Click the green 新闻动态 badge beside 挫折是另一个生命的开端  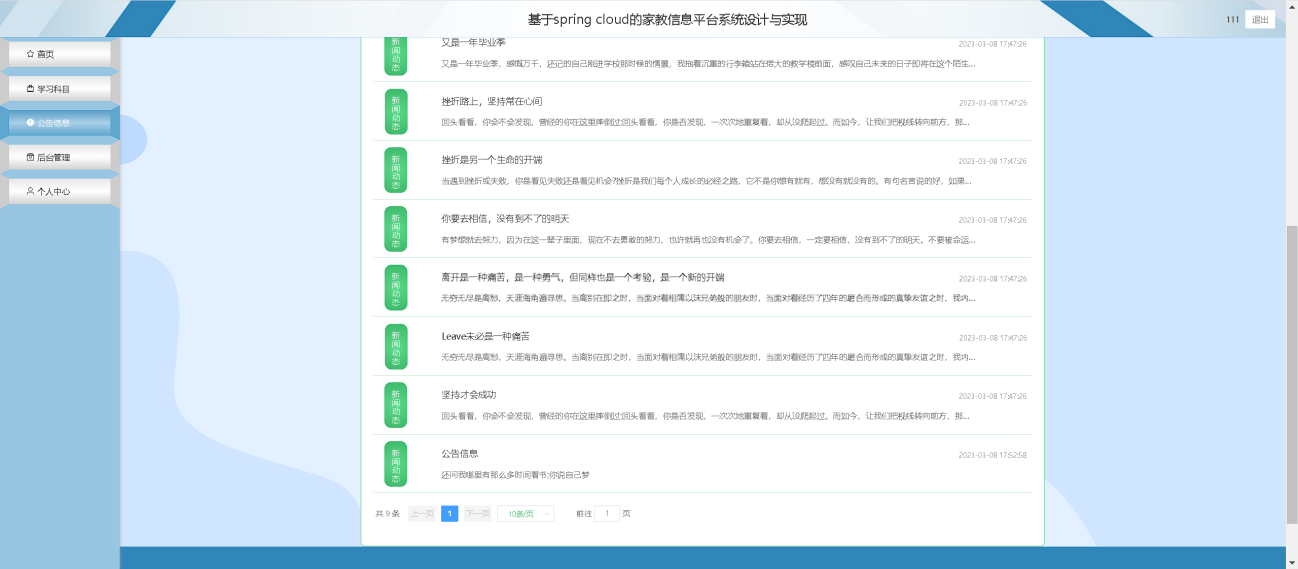click(396, 171)
